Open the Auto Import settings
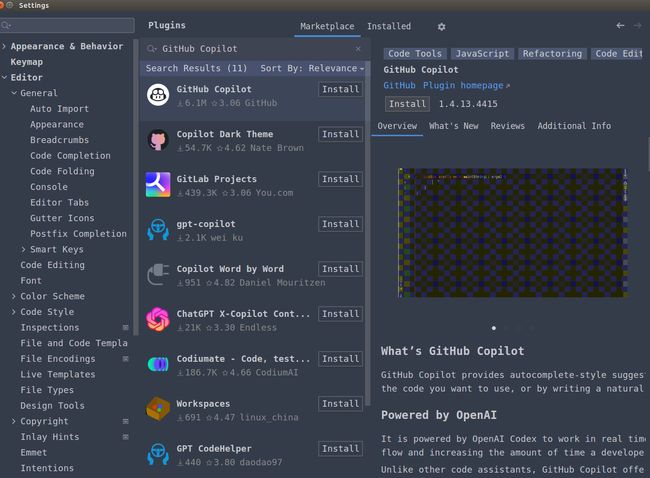The height and width of the screenshot is (478, 650). point(59,109)
